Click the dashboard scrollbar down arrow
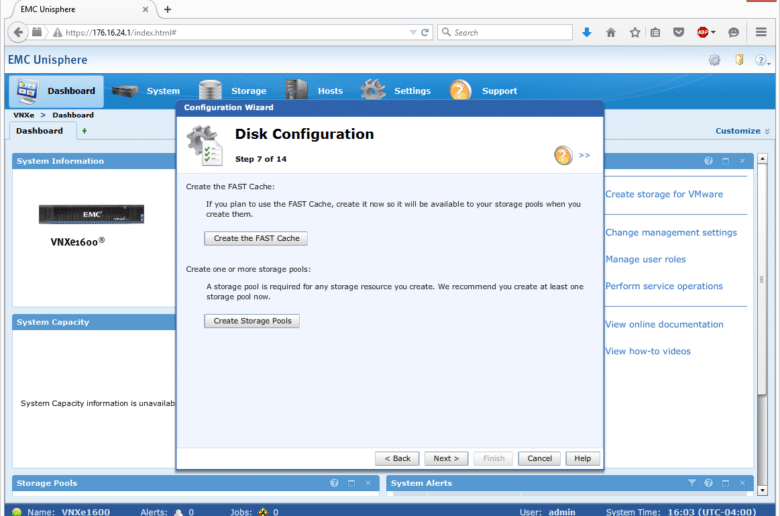Screen dimensions: 780x516 (762, 491)
